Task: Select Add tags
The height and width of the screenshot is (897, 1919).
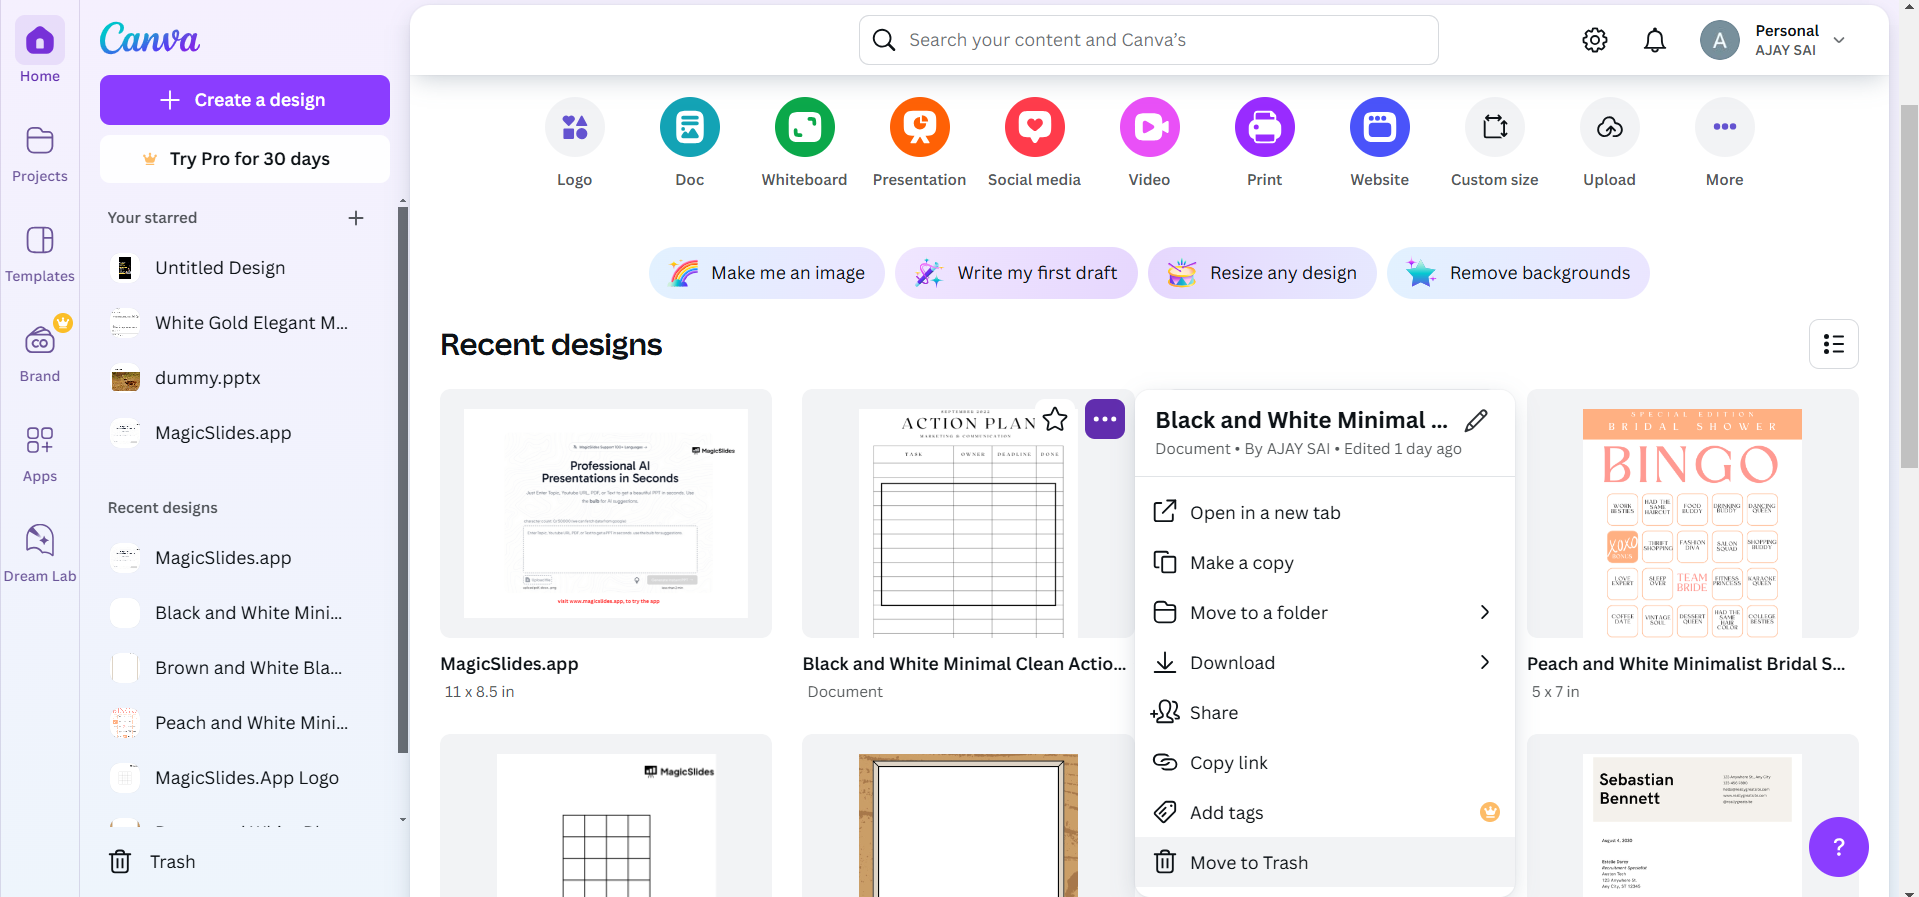Action: tap(1325, 813)
